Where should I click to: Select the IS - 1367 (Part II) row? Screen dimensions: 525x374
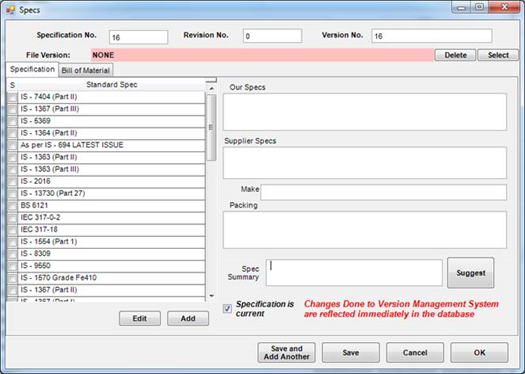click(x=111, y=290)
